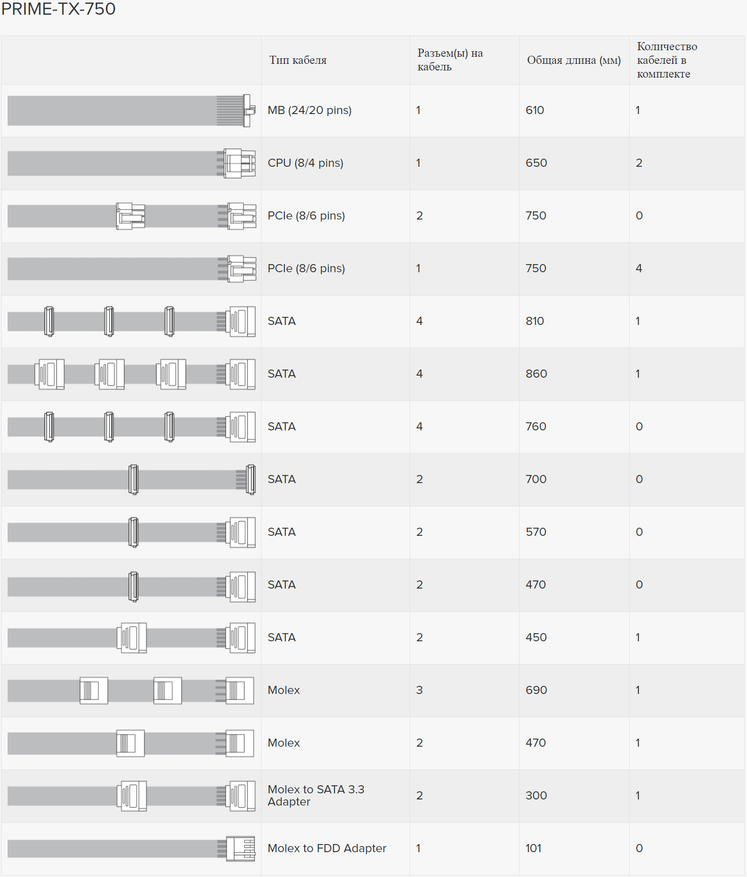Viewport: 747px width, 877px height.
Task: Click the 'Разъем(ы) на кабель' column header
Action: [x=450, y=60]
